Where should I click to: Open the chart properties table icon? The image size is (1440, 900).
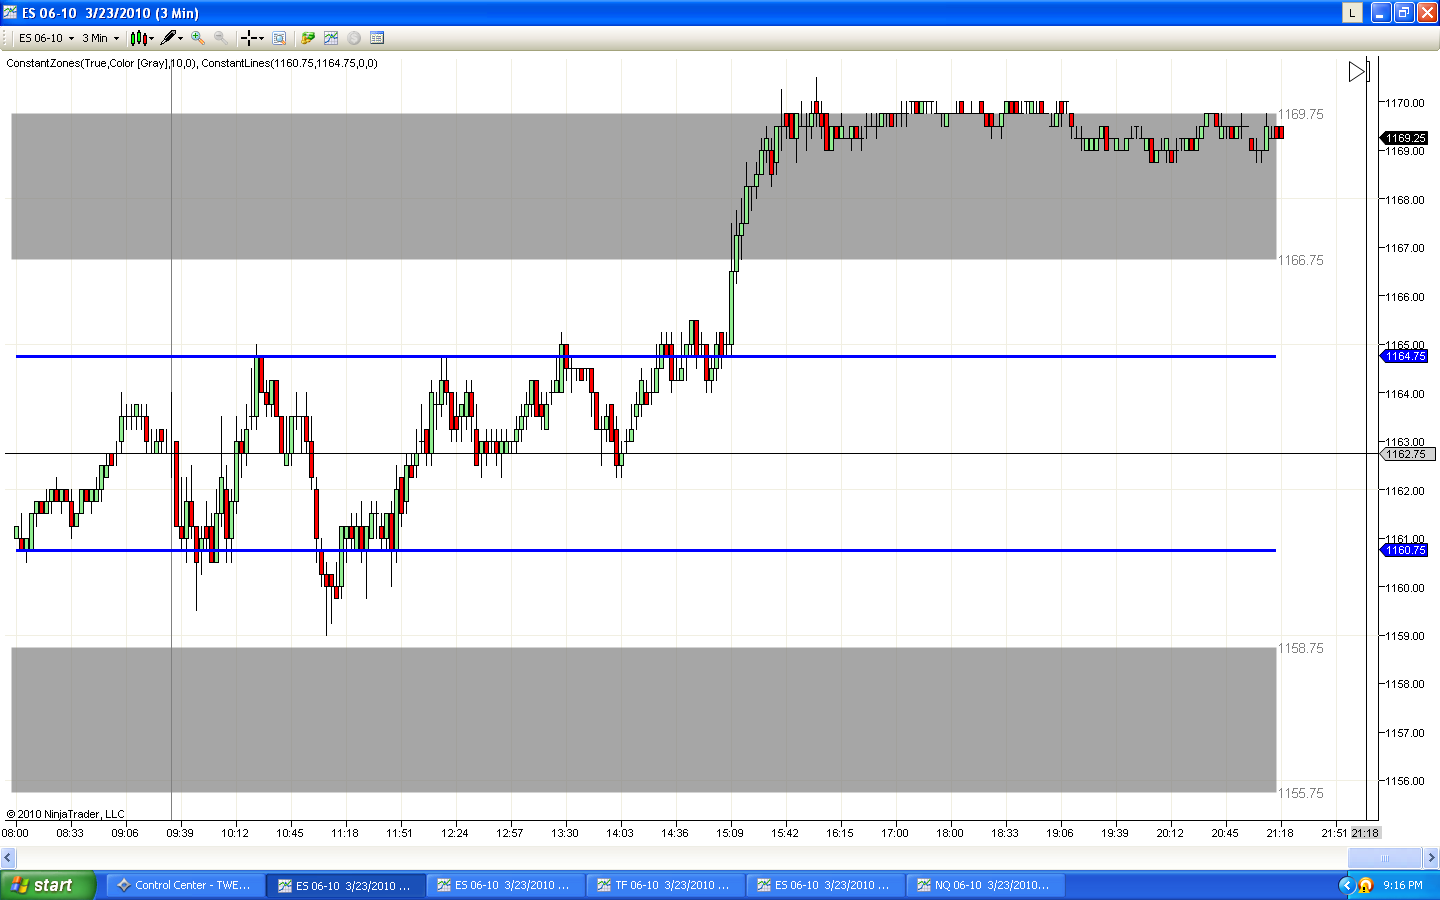tap(377, 38)
